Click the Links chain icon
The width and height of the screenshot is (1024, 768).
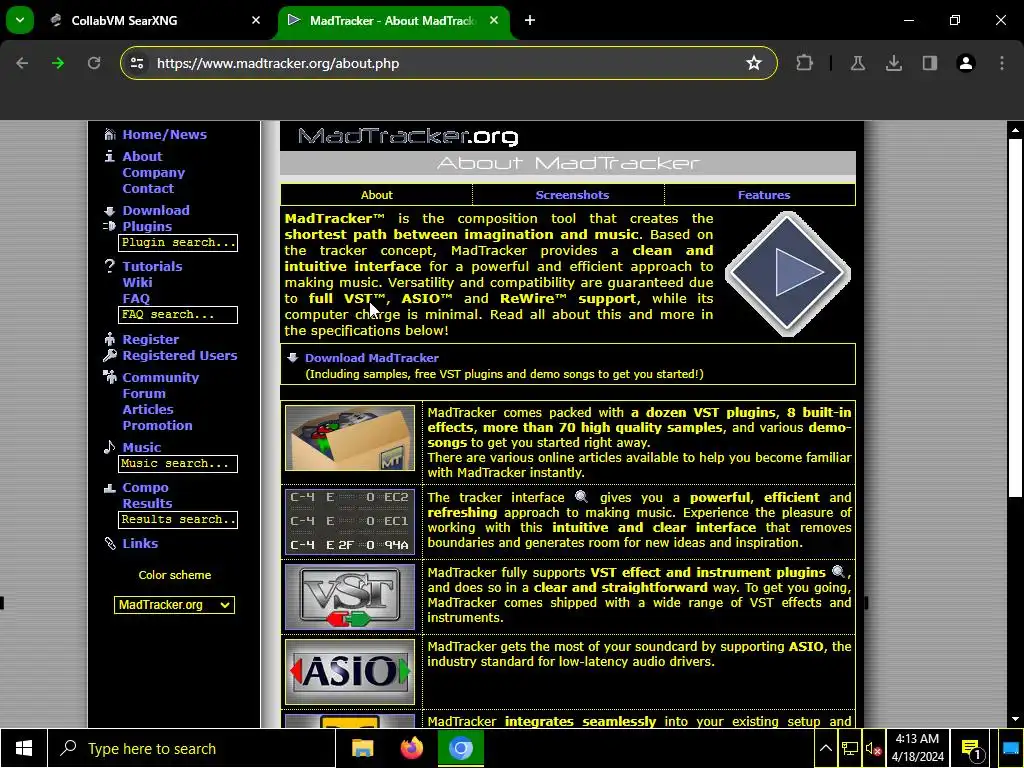click(x=109, y=543)
